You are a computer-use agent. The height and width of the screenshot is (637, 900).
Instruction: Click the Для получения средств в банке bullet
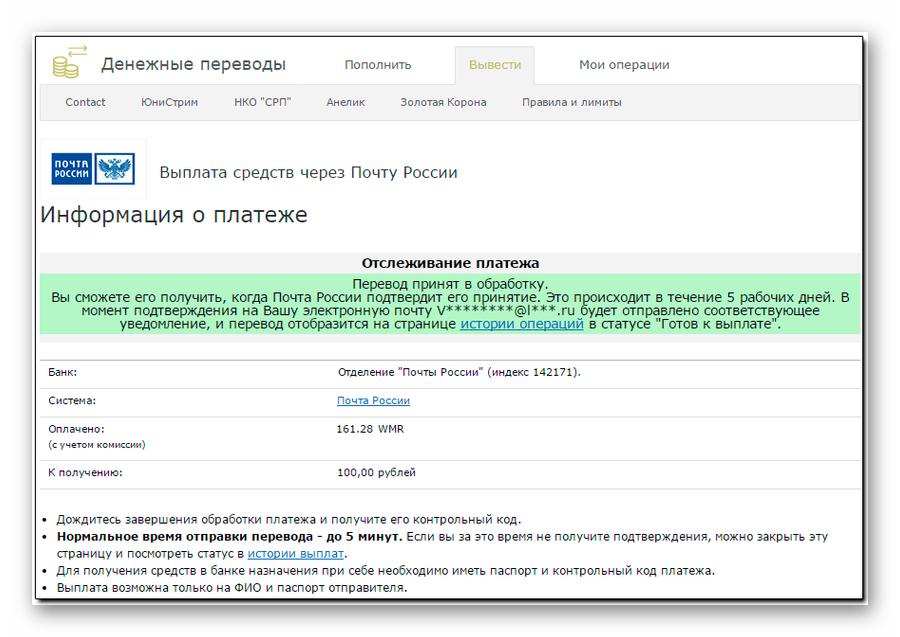point(386,571)
